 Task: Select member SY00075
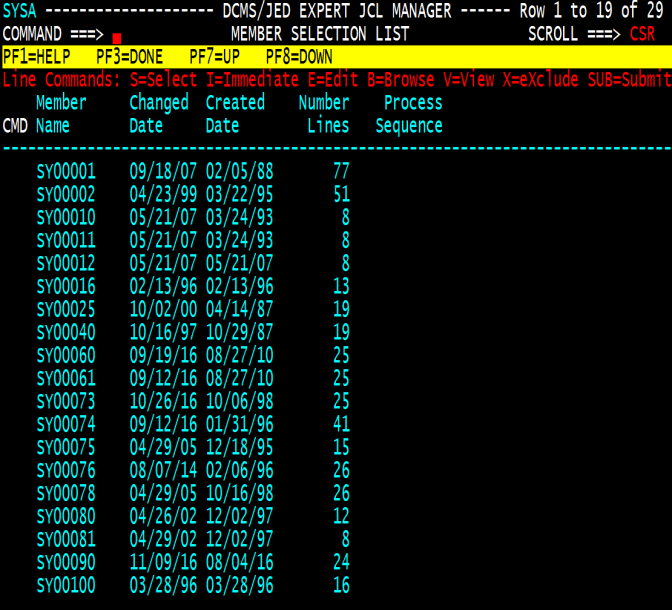tap(66, 448)
